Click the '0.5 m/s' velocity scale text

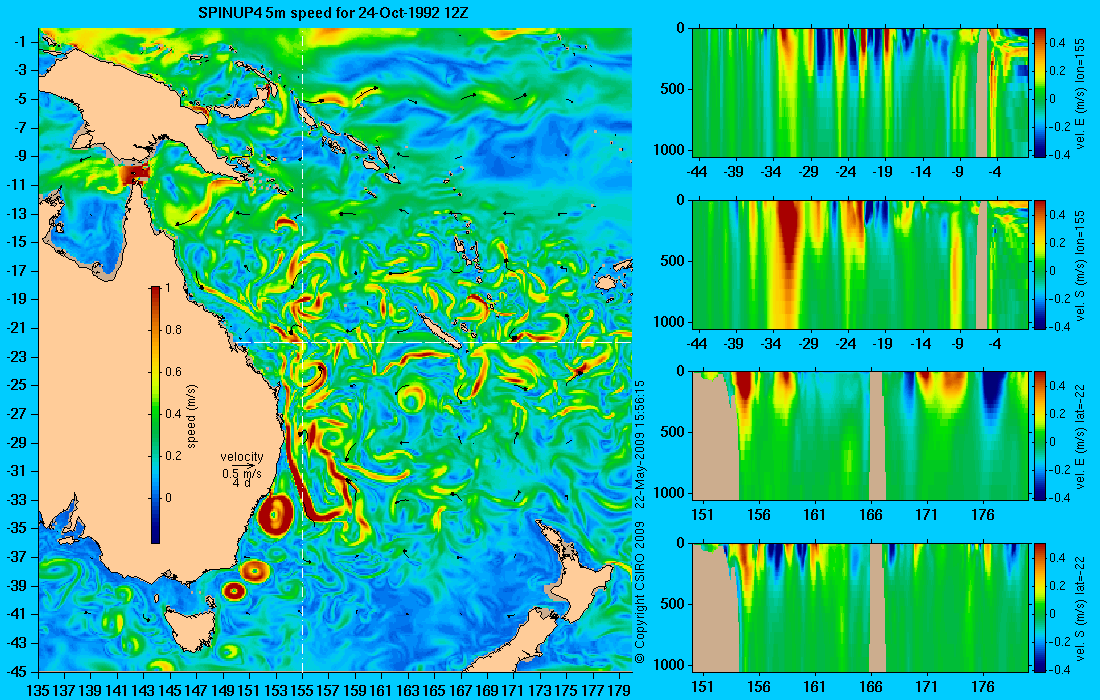click(241, 474)
